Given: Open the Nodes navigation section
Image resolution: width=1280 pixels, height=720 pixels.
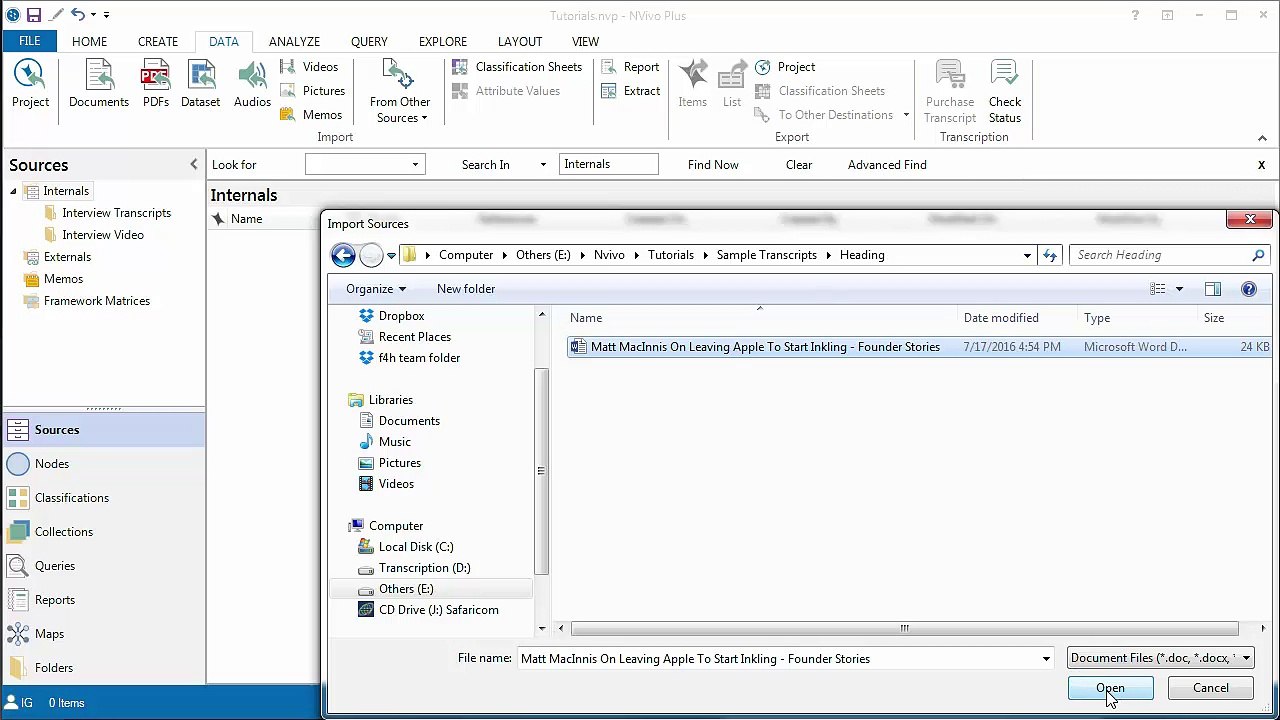Looking at the screenshot, I should [103, 464].
